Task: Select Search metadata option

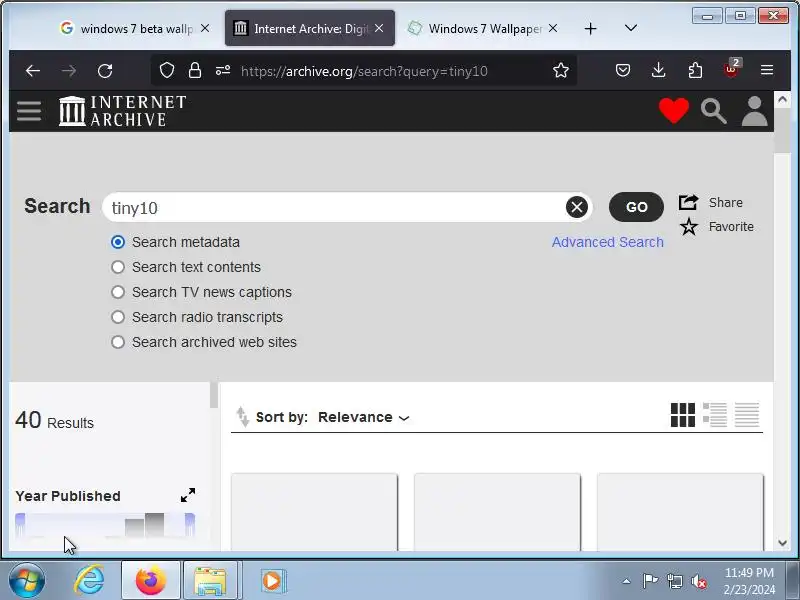Action: [118, 242]
